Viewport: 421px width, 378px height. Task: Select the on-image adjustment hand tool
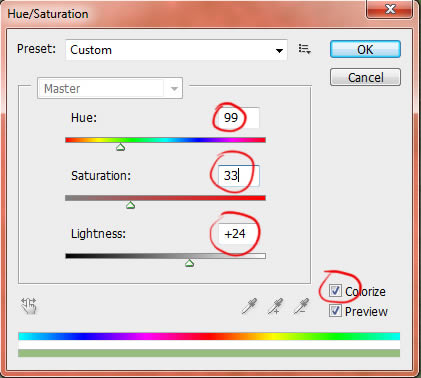(x=29, y=306)
